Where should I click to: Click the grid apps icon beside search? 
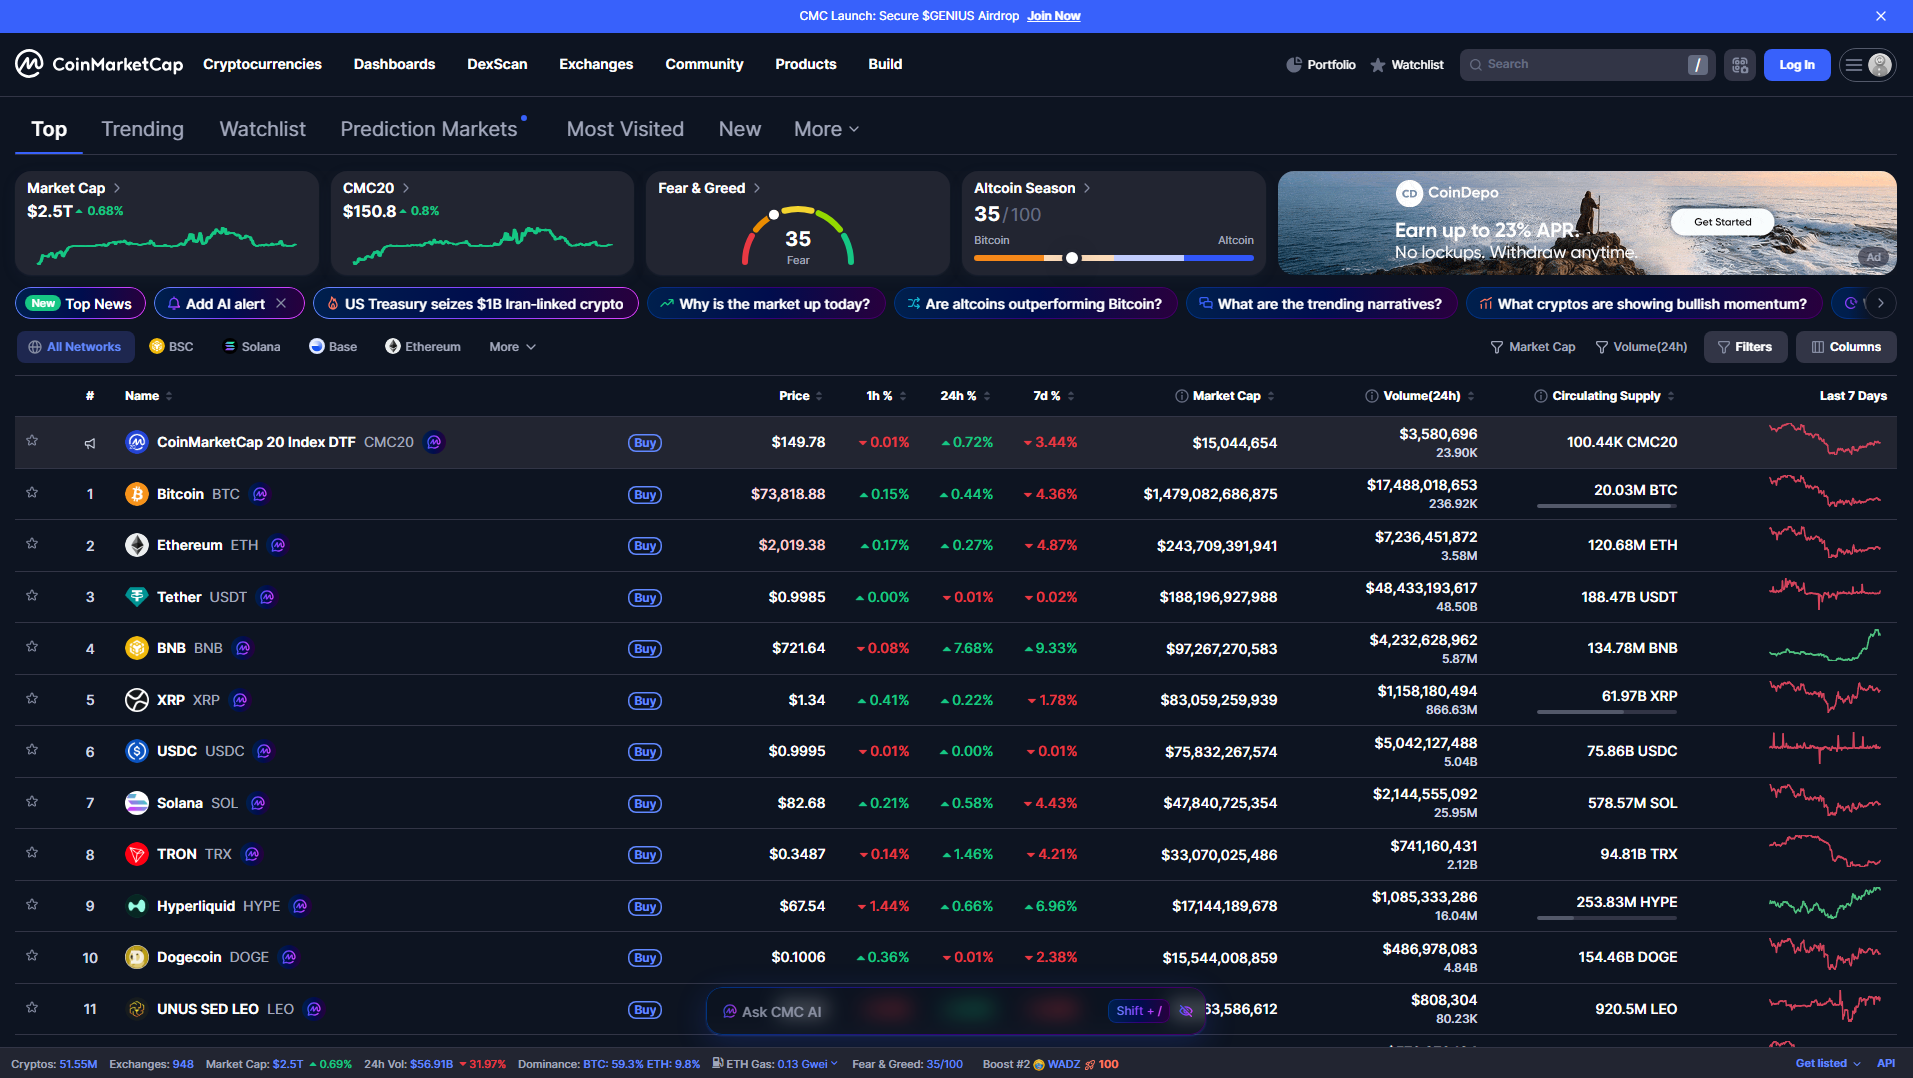pyautogui.click(x=1740, y=65)
